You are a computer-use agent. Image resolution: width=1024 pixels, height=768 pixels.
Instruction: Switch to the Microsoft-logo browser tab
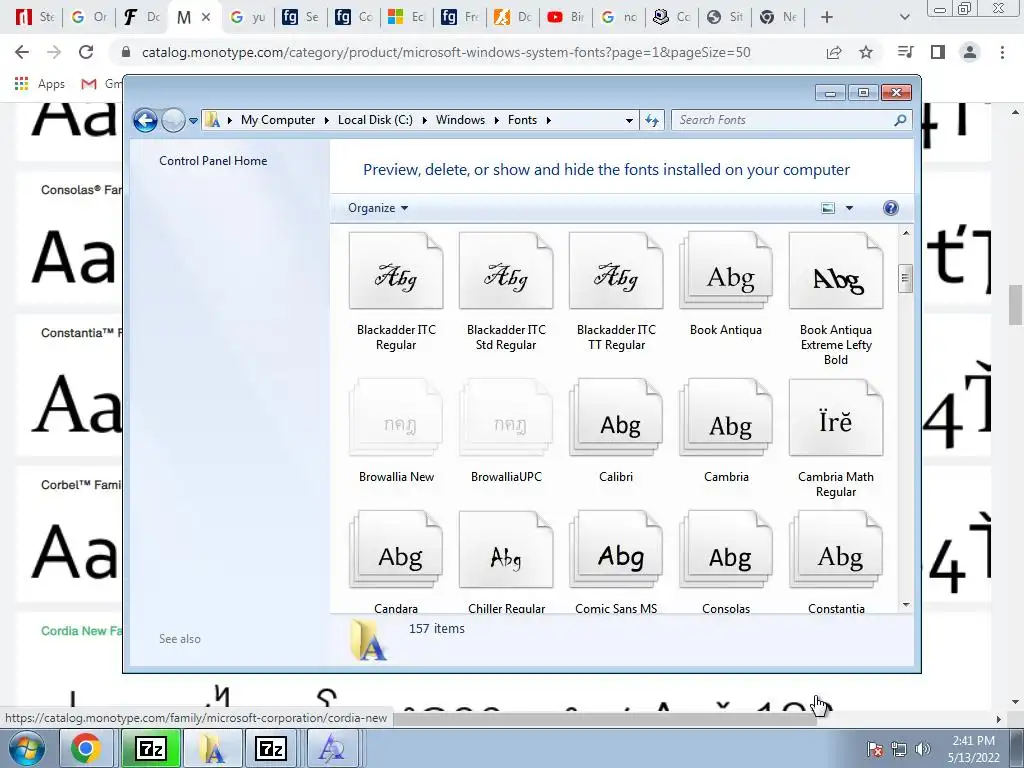[x=406, y=17]
